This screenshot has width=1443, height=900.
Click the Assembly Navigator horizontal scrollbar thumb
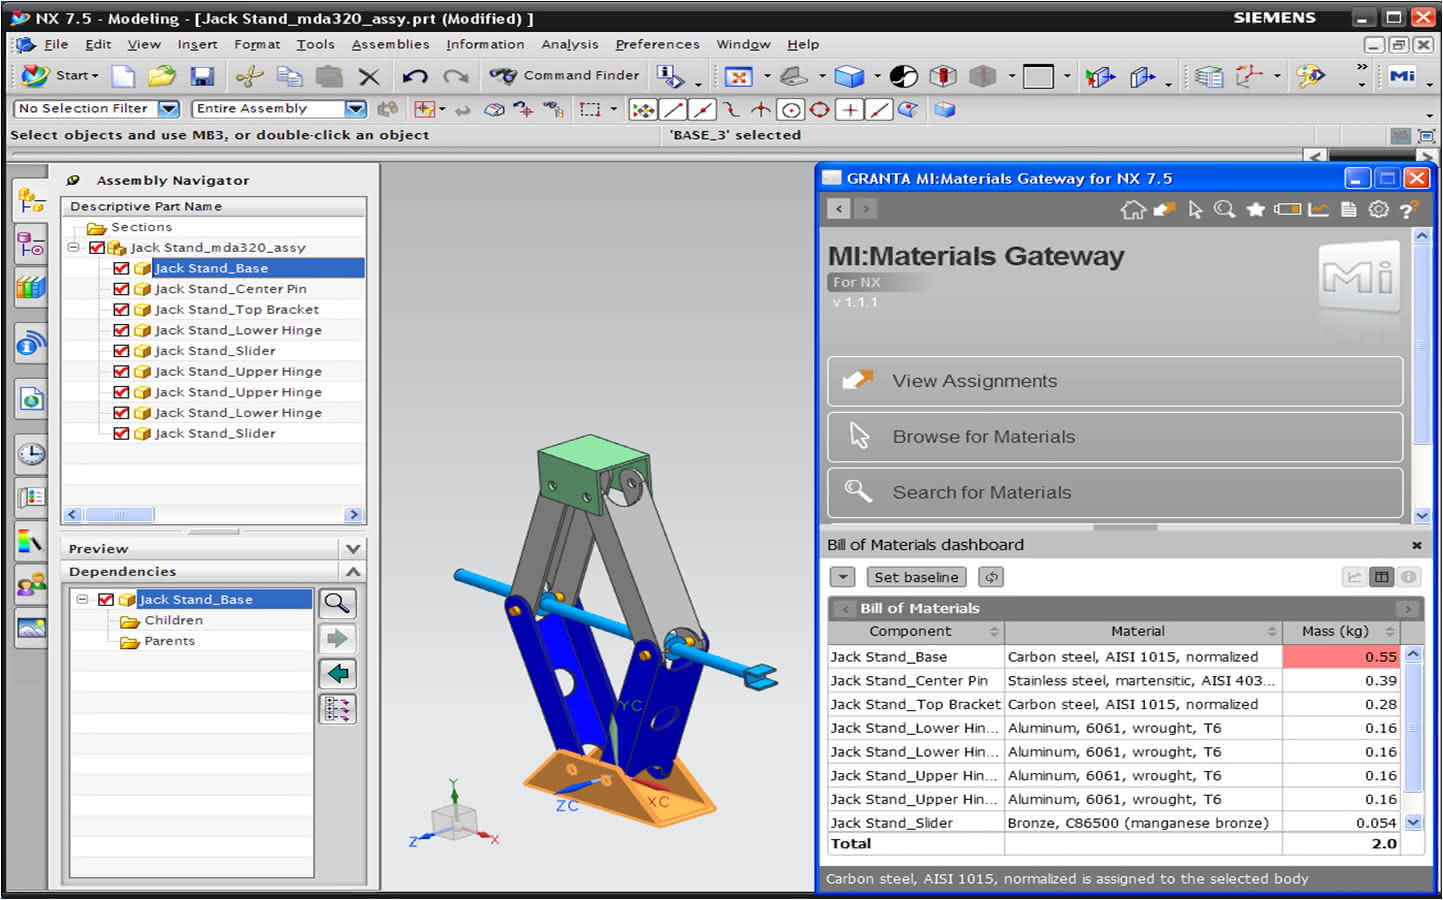[x=119, y=514]
